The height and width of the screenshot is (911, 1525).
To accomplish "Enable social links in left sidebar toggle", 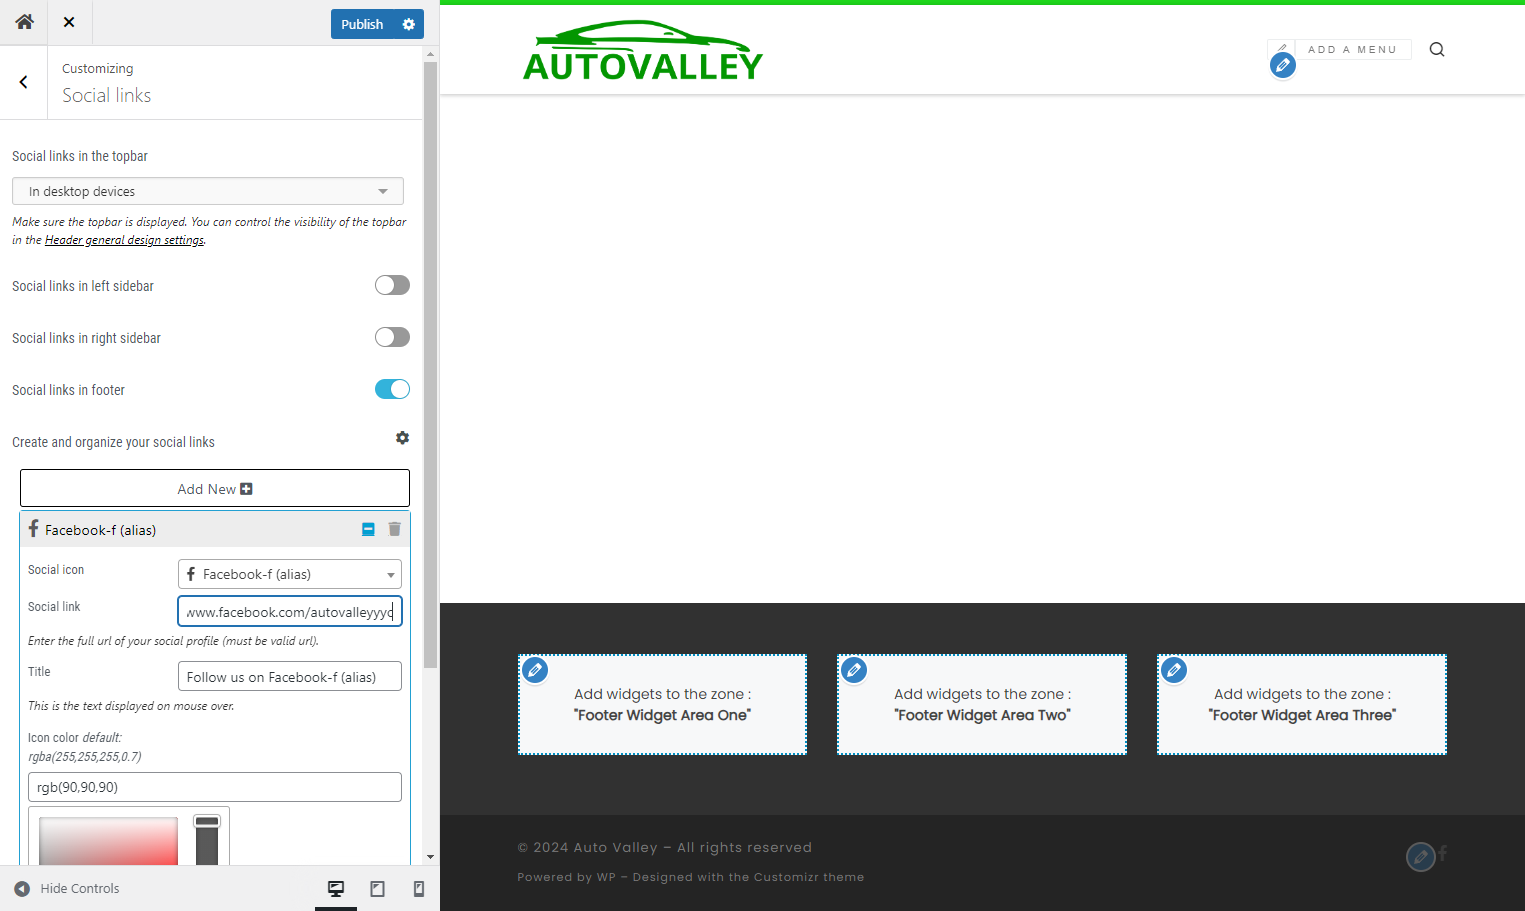I will pyautogui.click(x=392, y=285).
